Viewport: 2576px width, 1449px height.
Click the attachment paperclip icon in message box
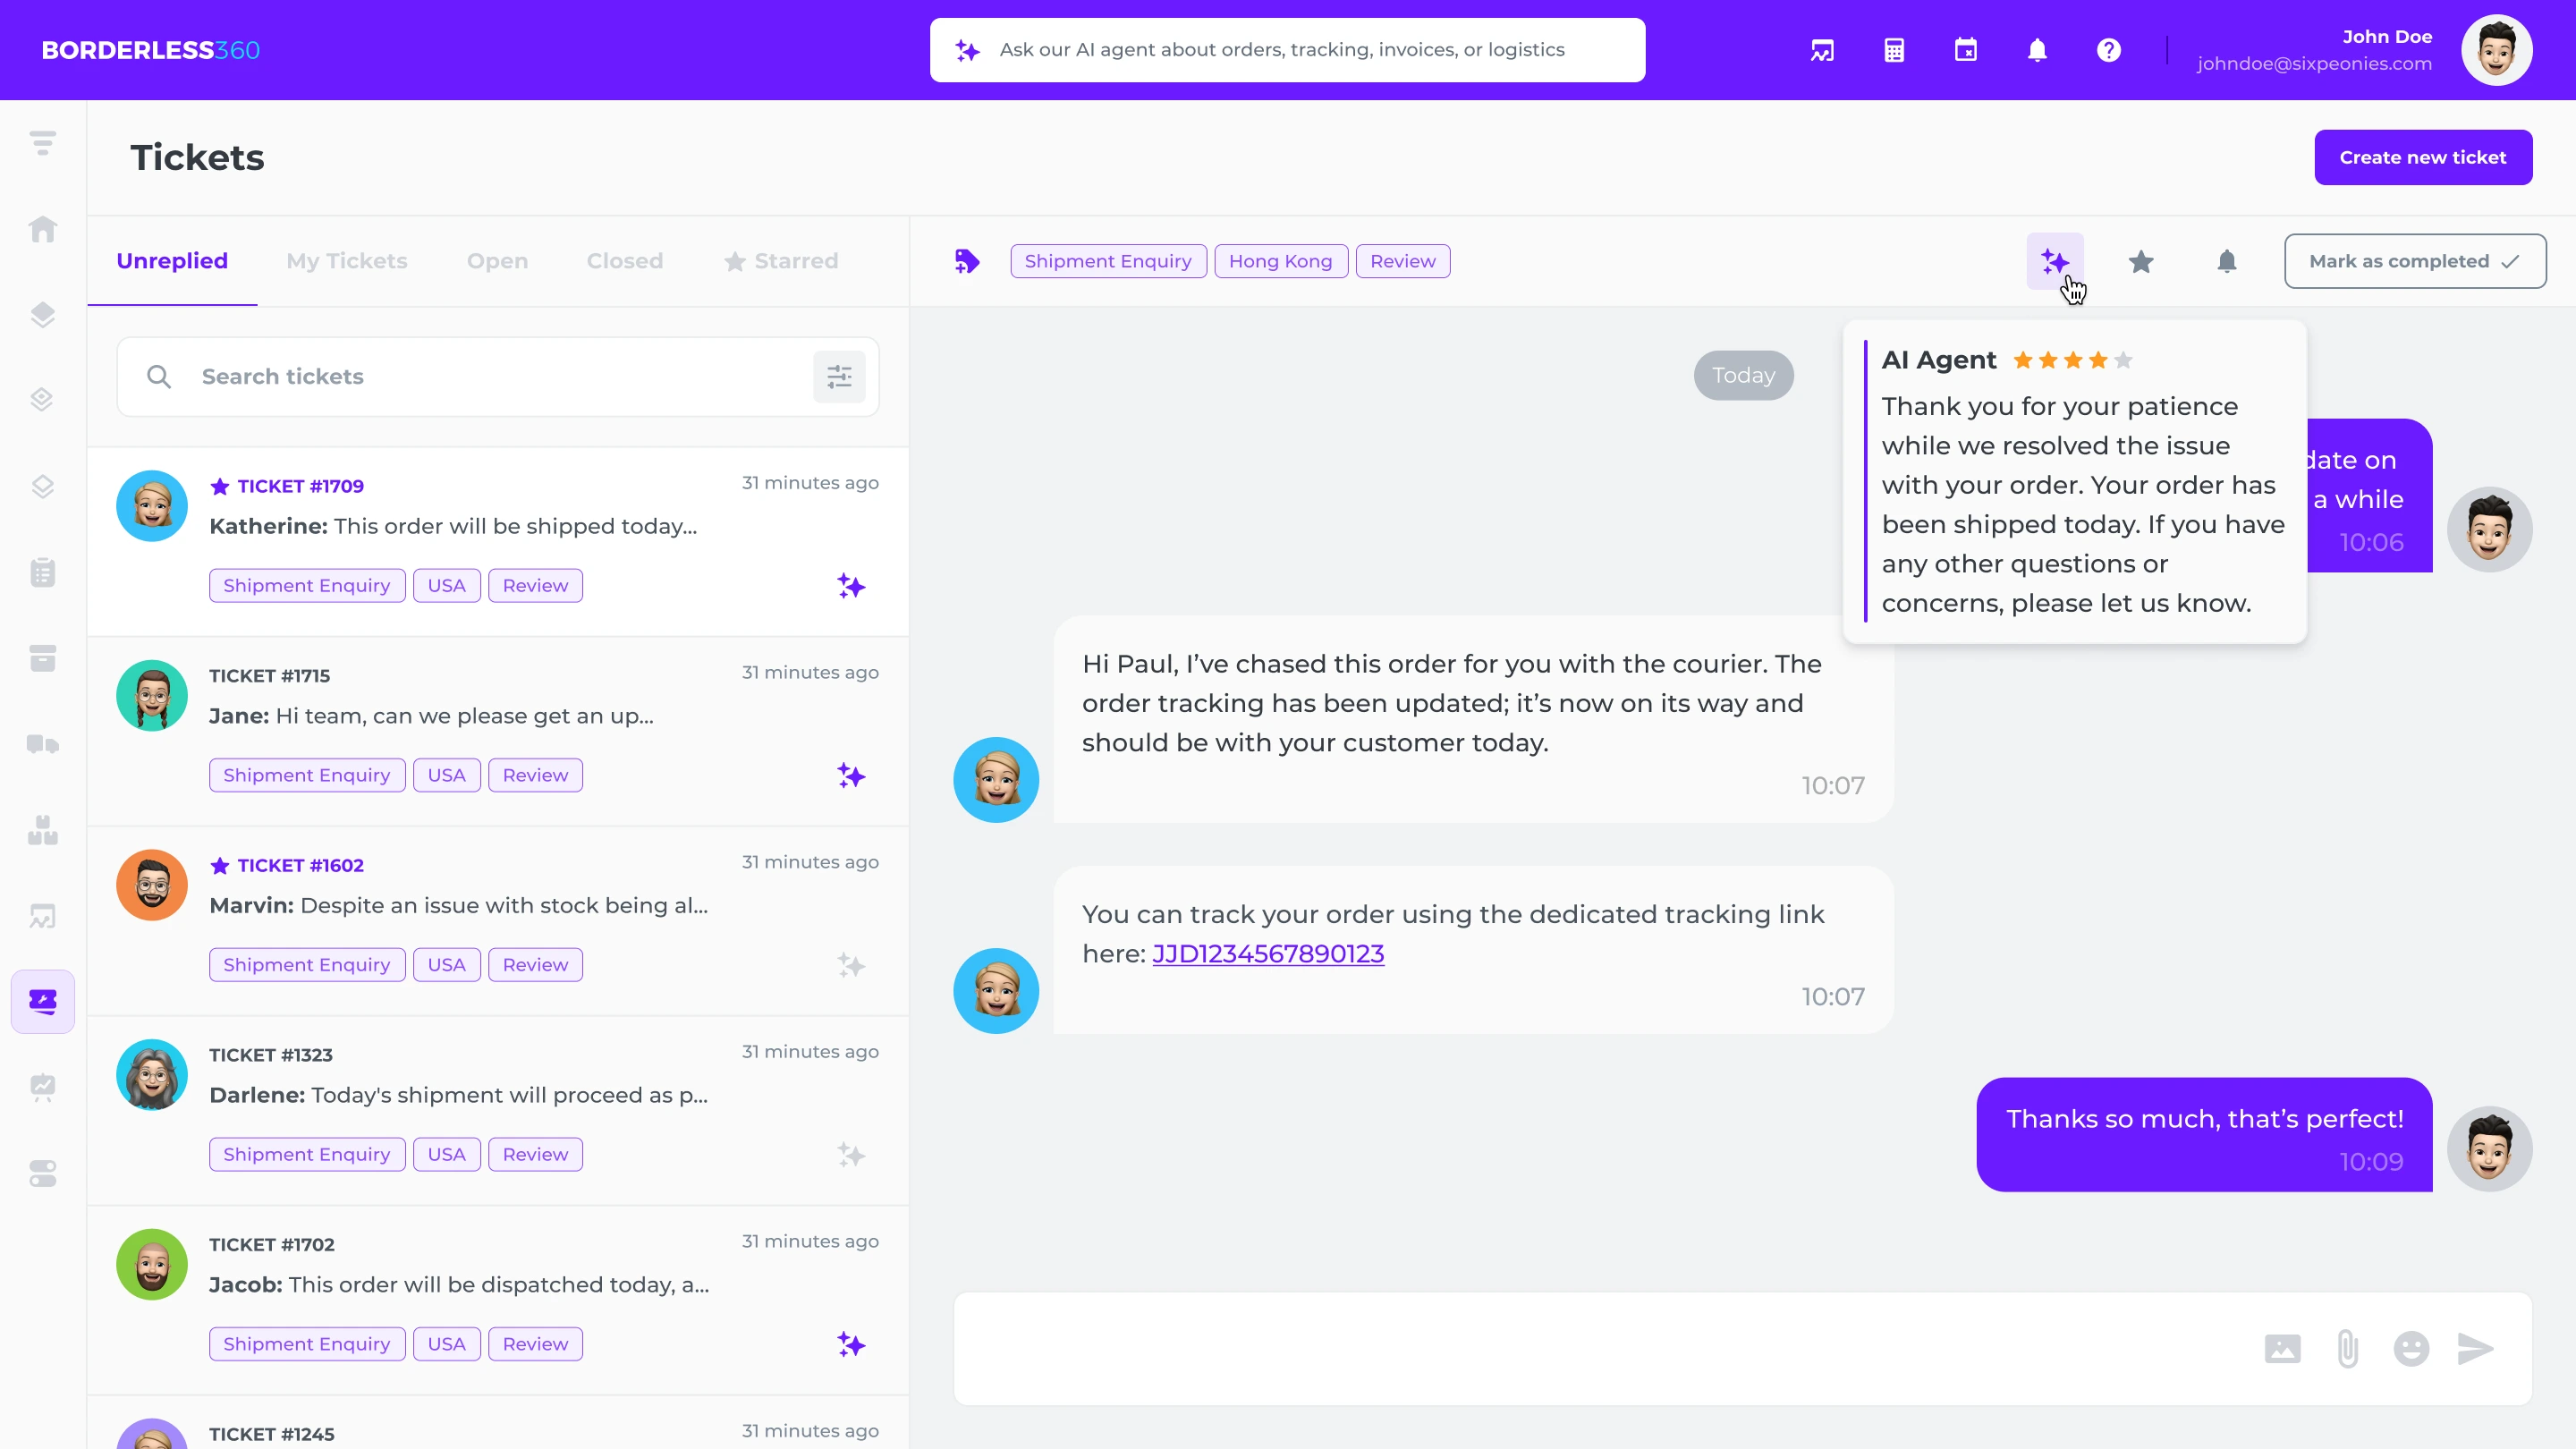click(2347, 1347)
